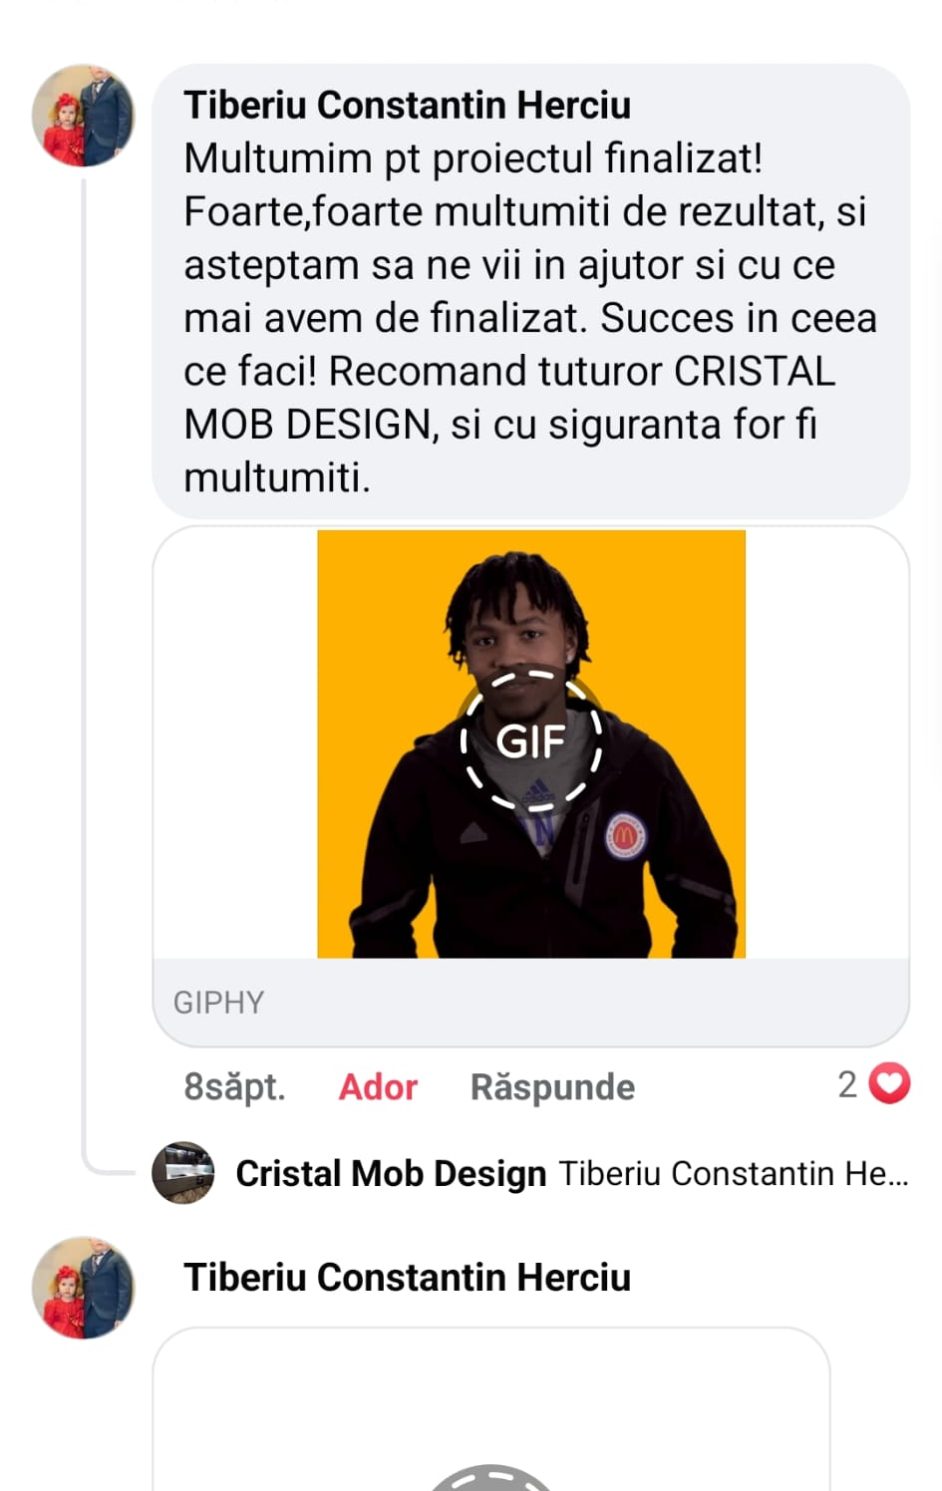Open the GIPHY source label
The height and width of the screenshot is (1491, 942).
pyautogui.click(x=219, y=1002)
